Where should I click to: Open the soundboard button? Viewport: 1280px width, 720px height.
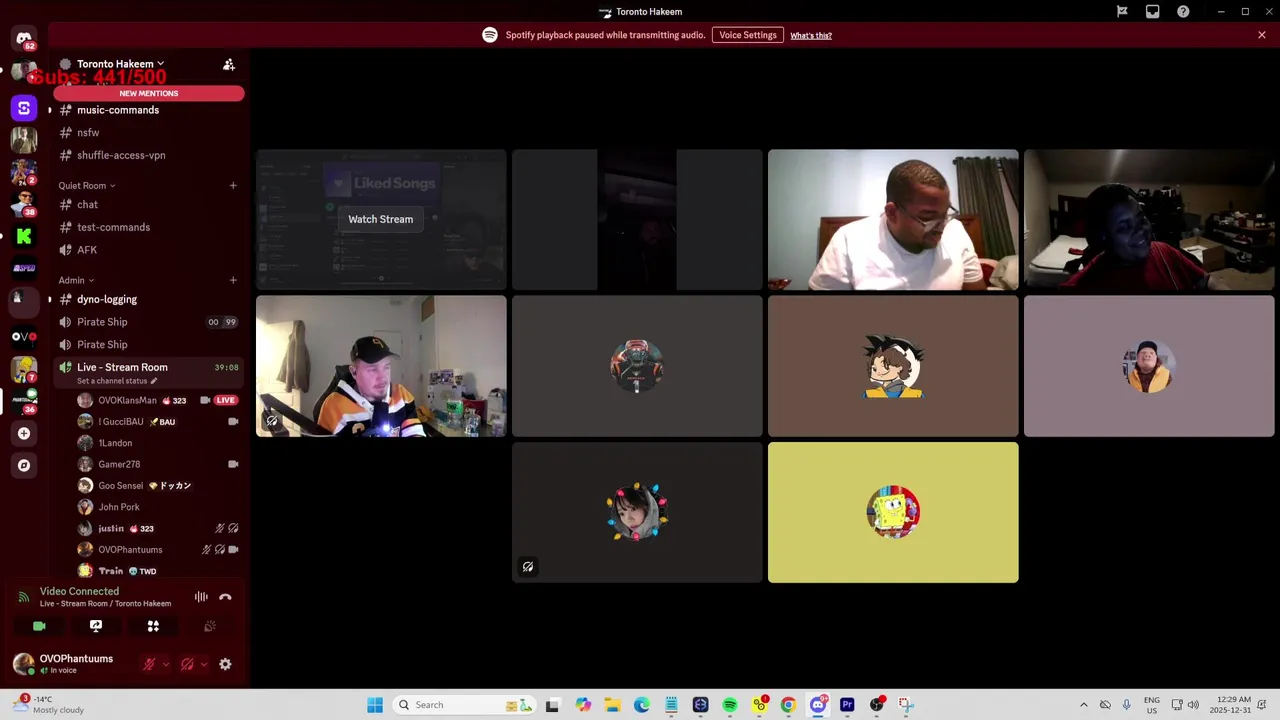click(x=210, y=626)
